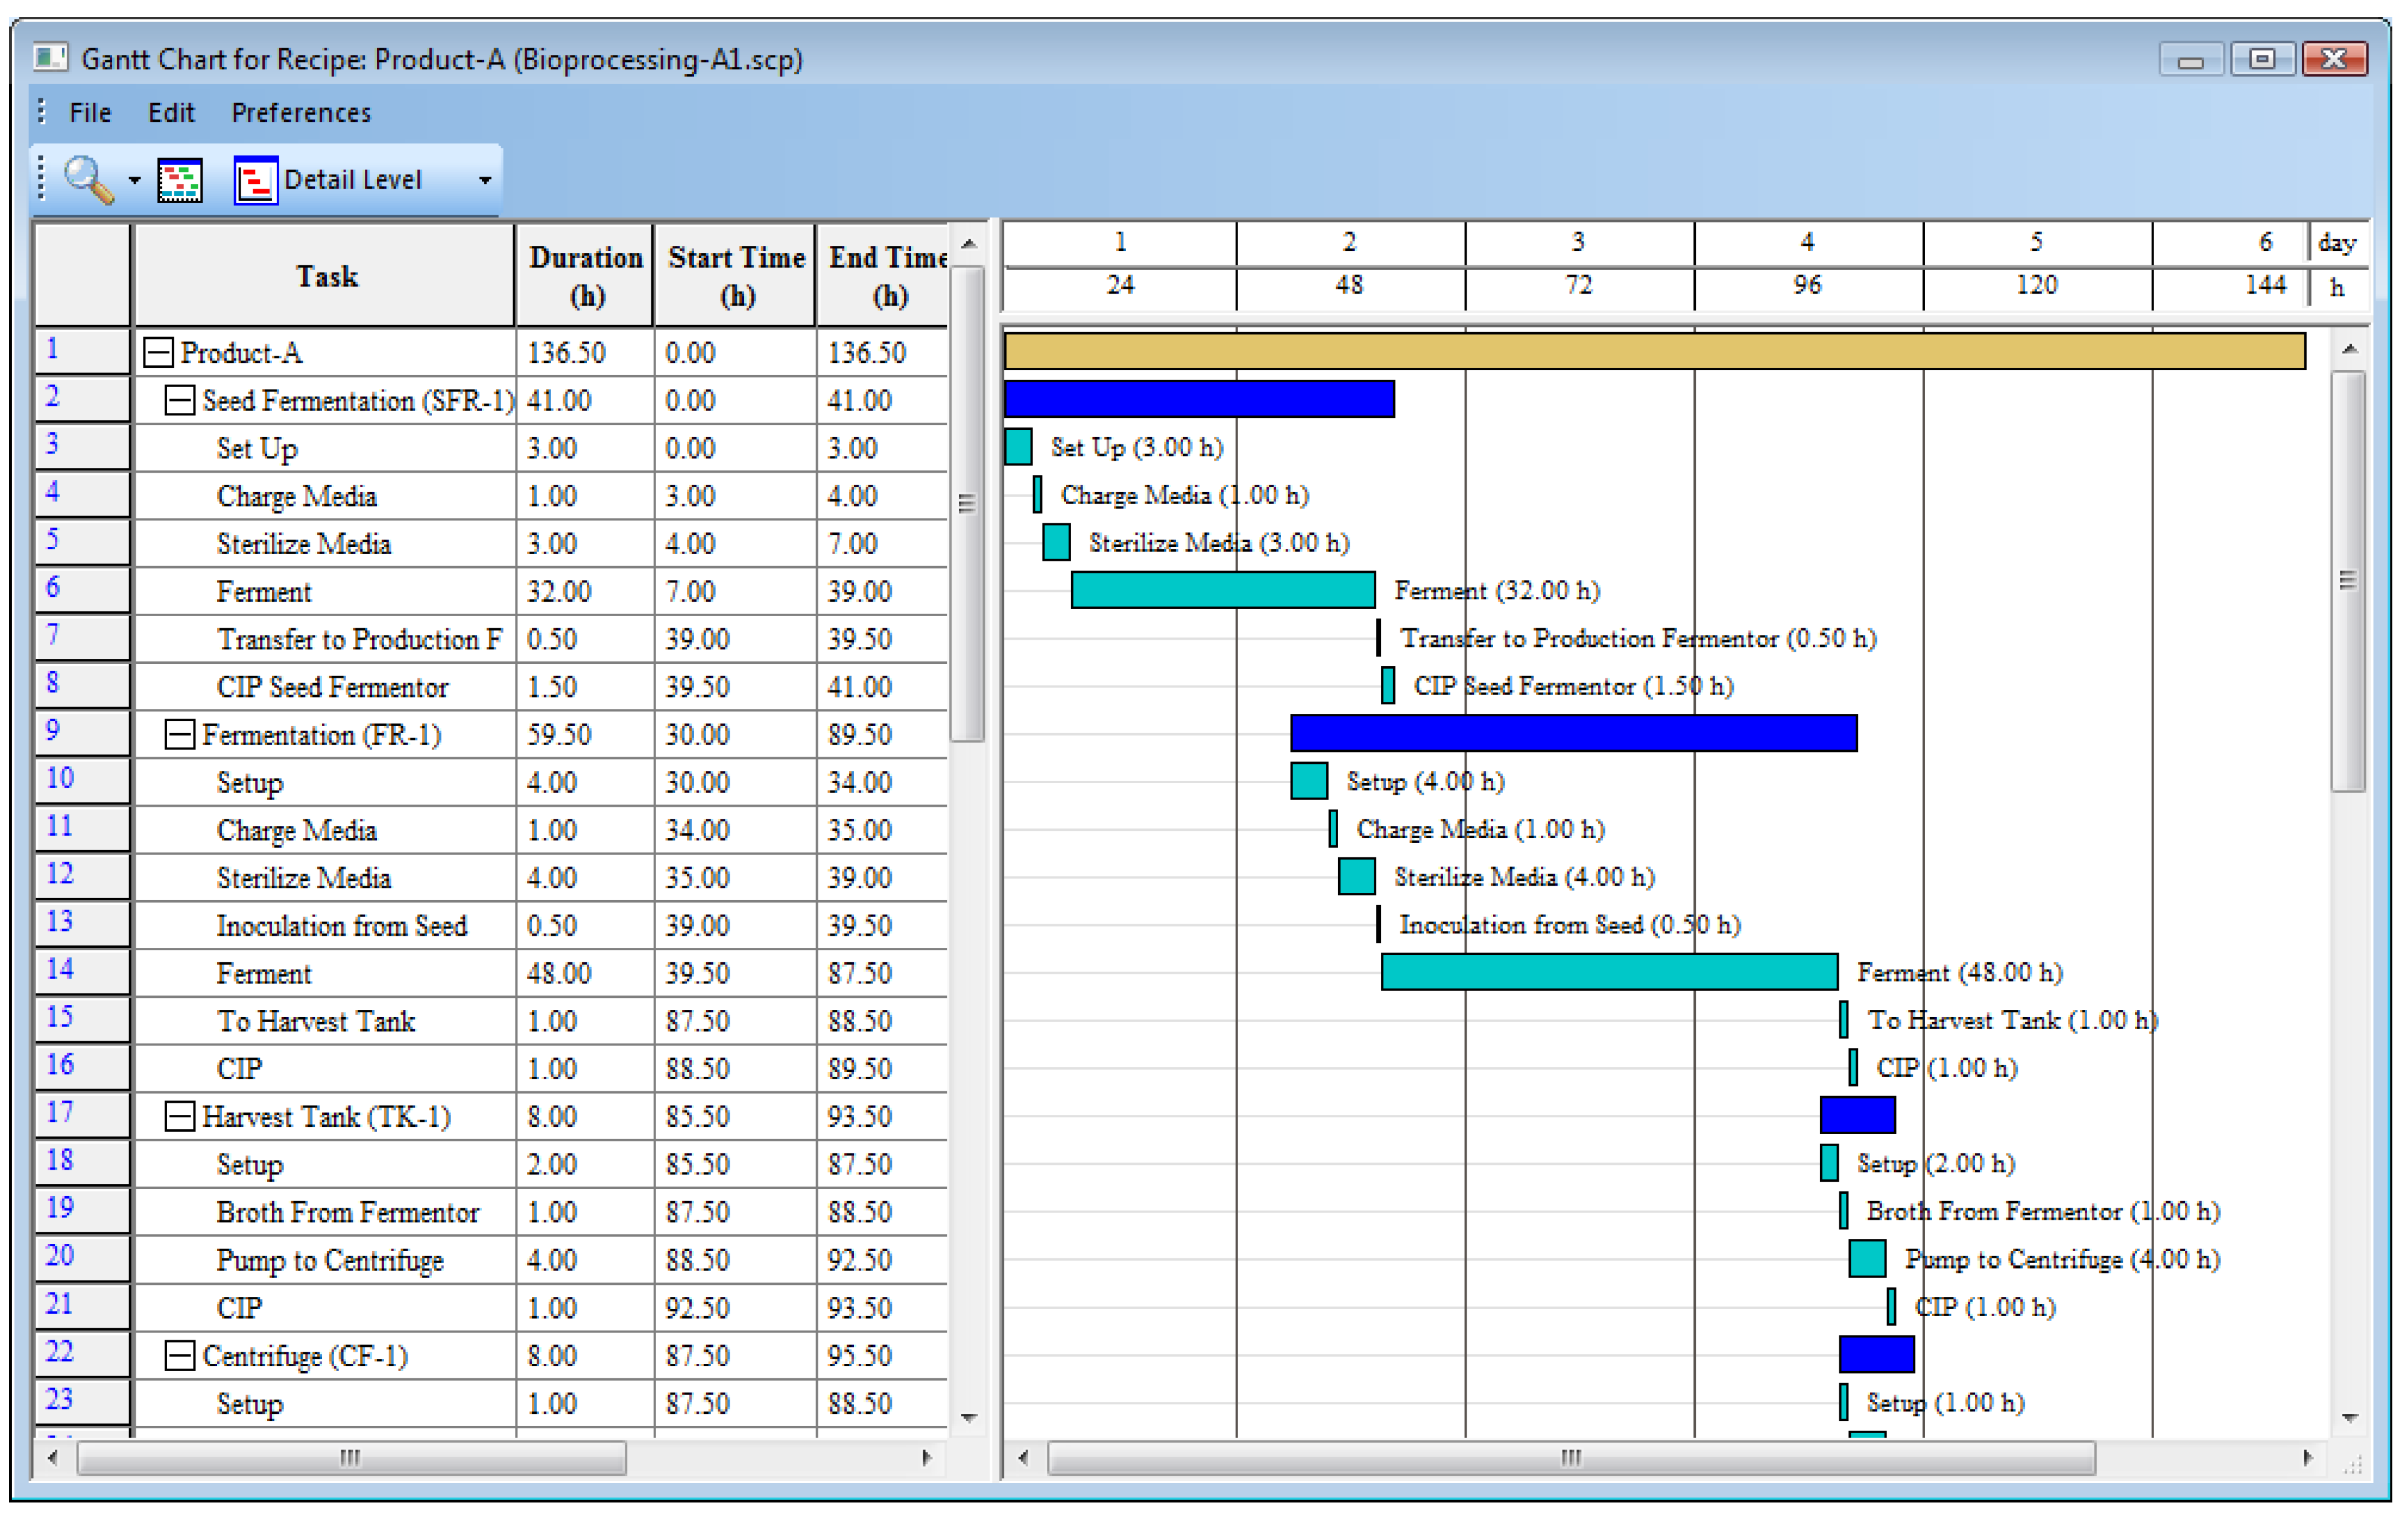Open the zoom tool dropdown arrow
The image size is (2408, 1526).
click(x=135, y=181)
